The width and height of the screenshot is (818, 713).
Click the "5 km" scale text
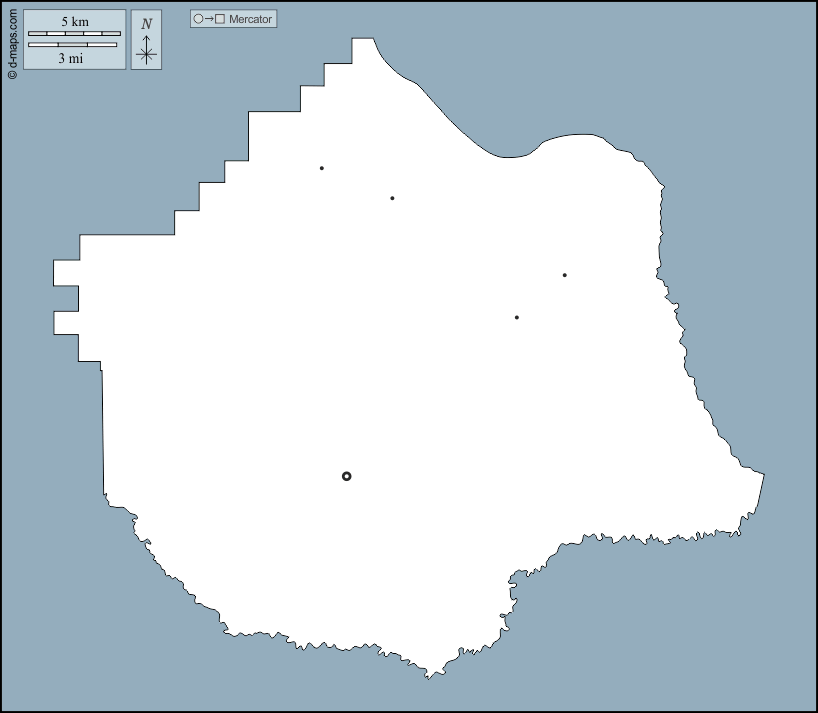tap(74, 21)
